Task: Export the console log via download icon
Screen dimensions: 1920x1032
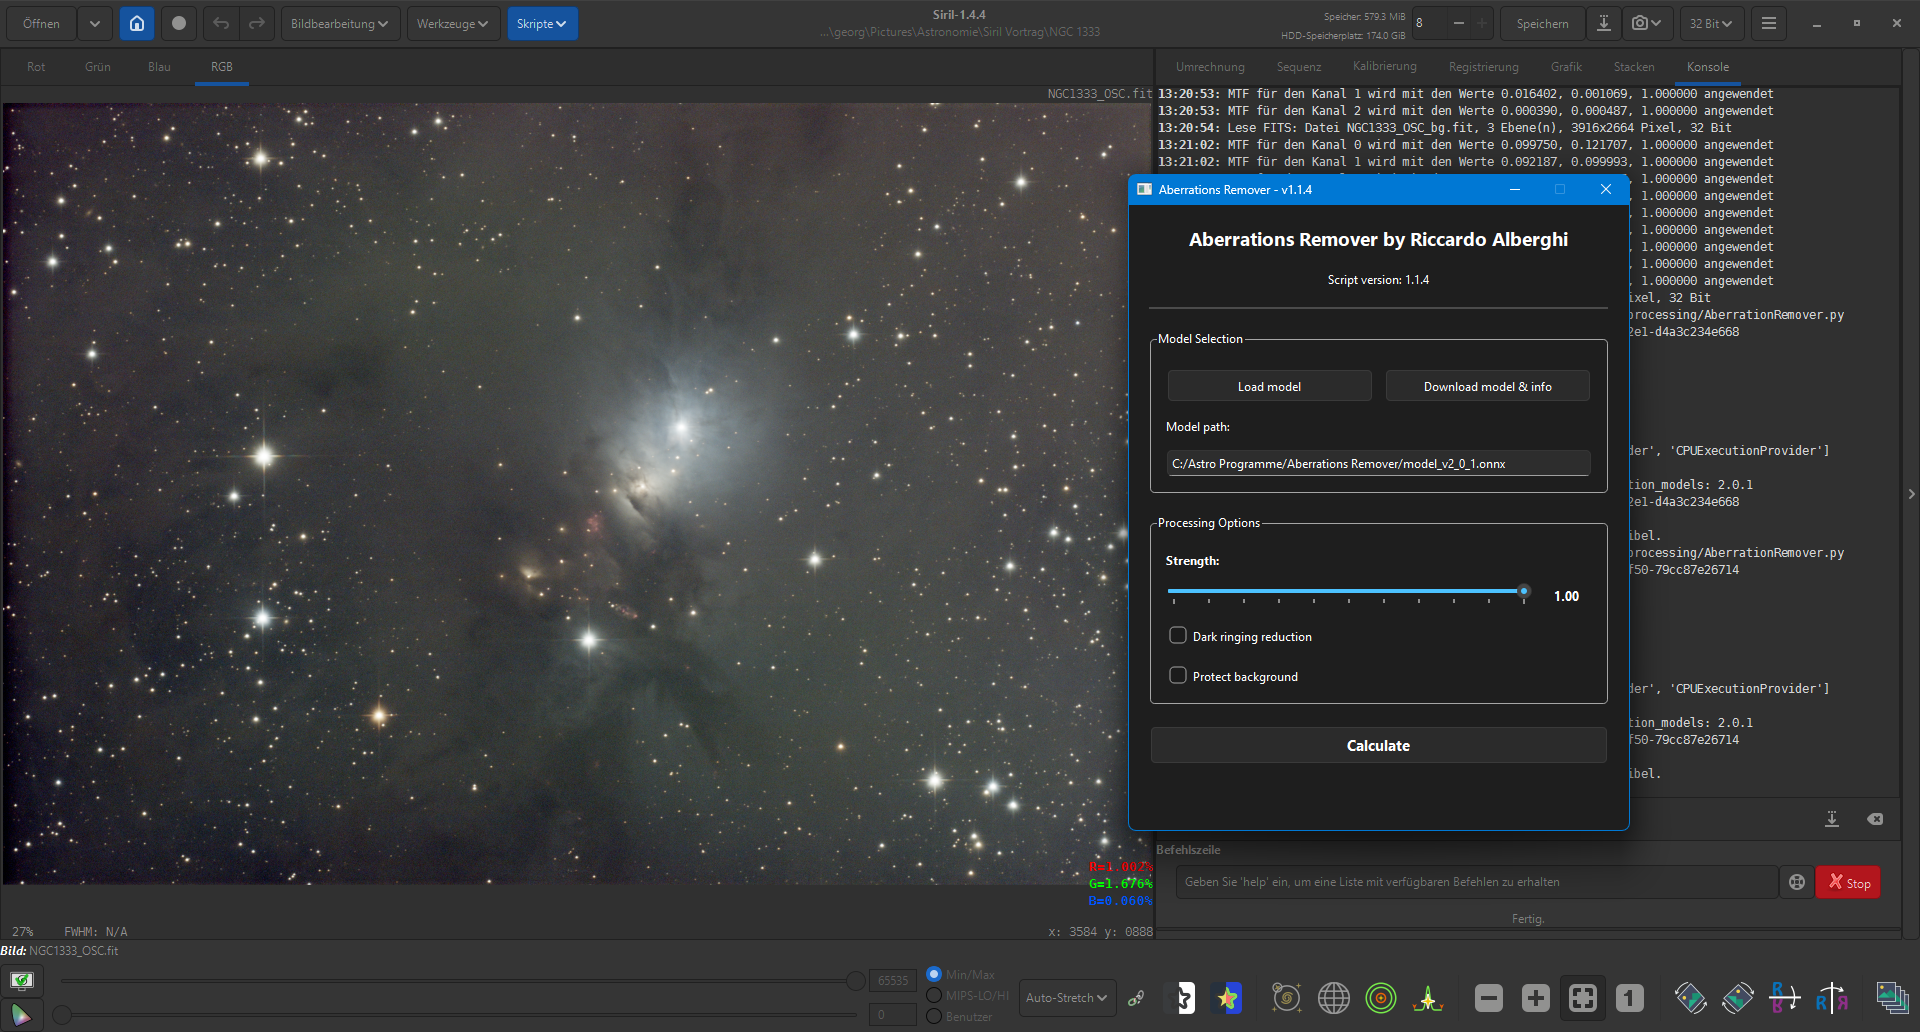Action: [x=1832, y=819]
